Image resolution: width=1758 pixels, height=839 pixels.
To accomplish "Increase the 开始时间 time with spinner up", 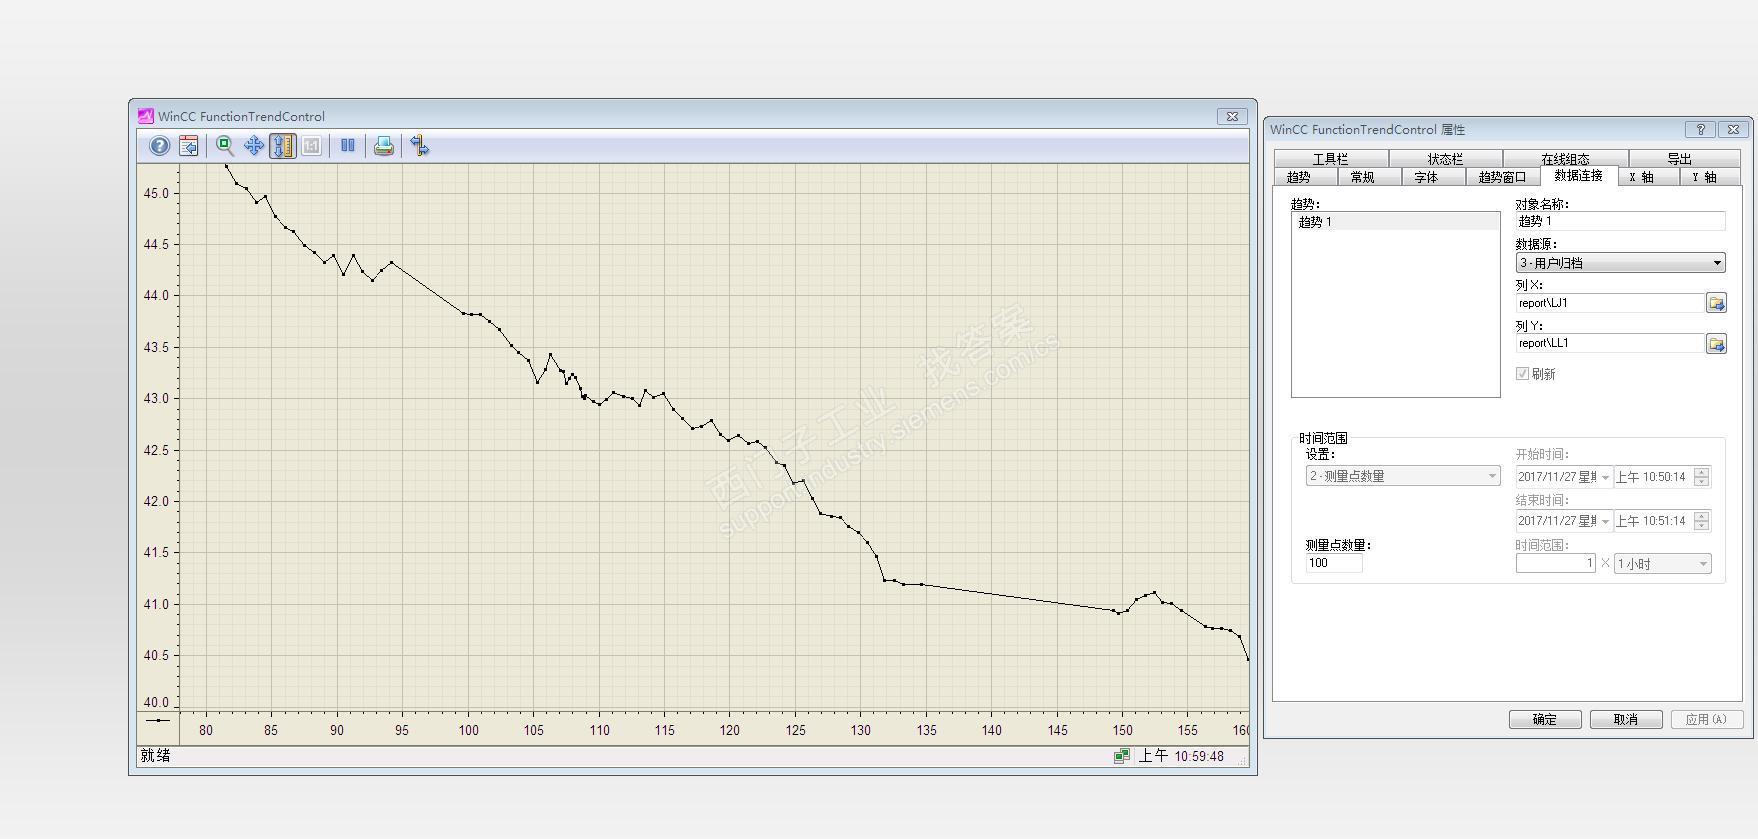I will click(1702, 472).
